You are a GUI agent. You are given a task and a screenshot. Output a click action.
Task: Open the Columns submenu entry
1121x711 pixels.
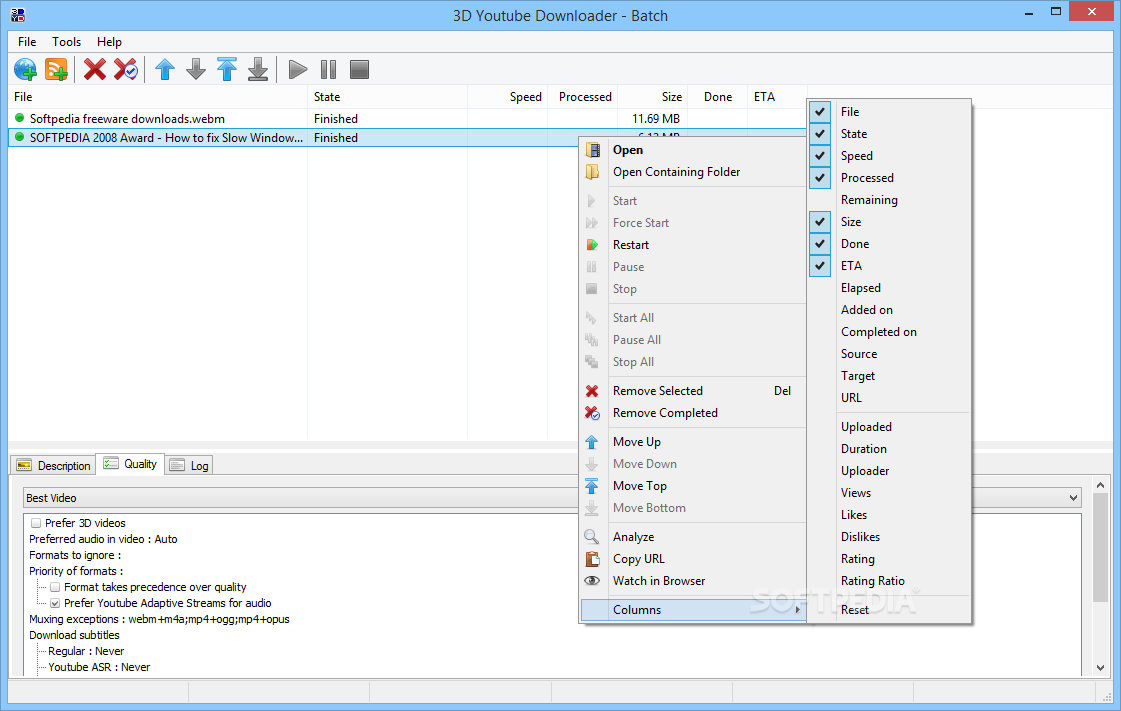pos(693,610)
